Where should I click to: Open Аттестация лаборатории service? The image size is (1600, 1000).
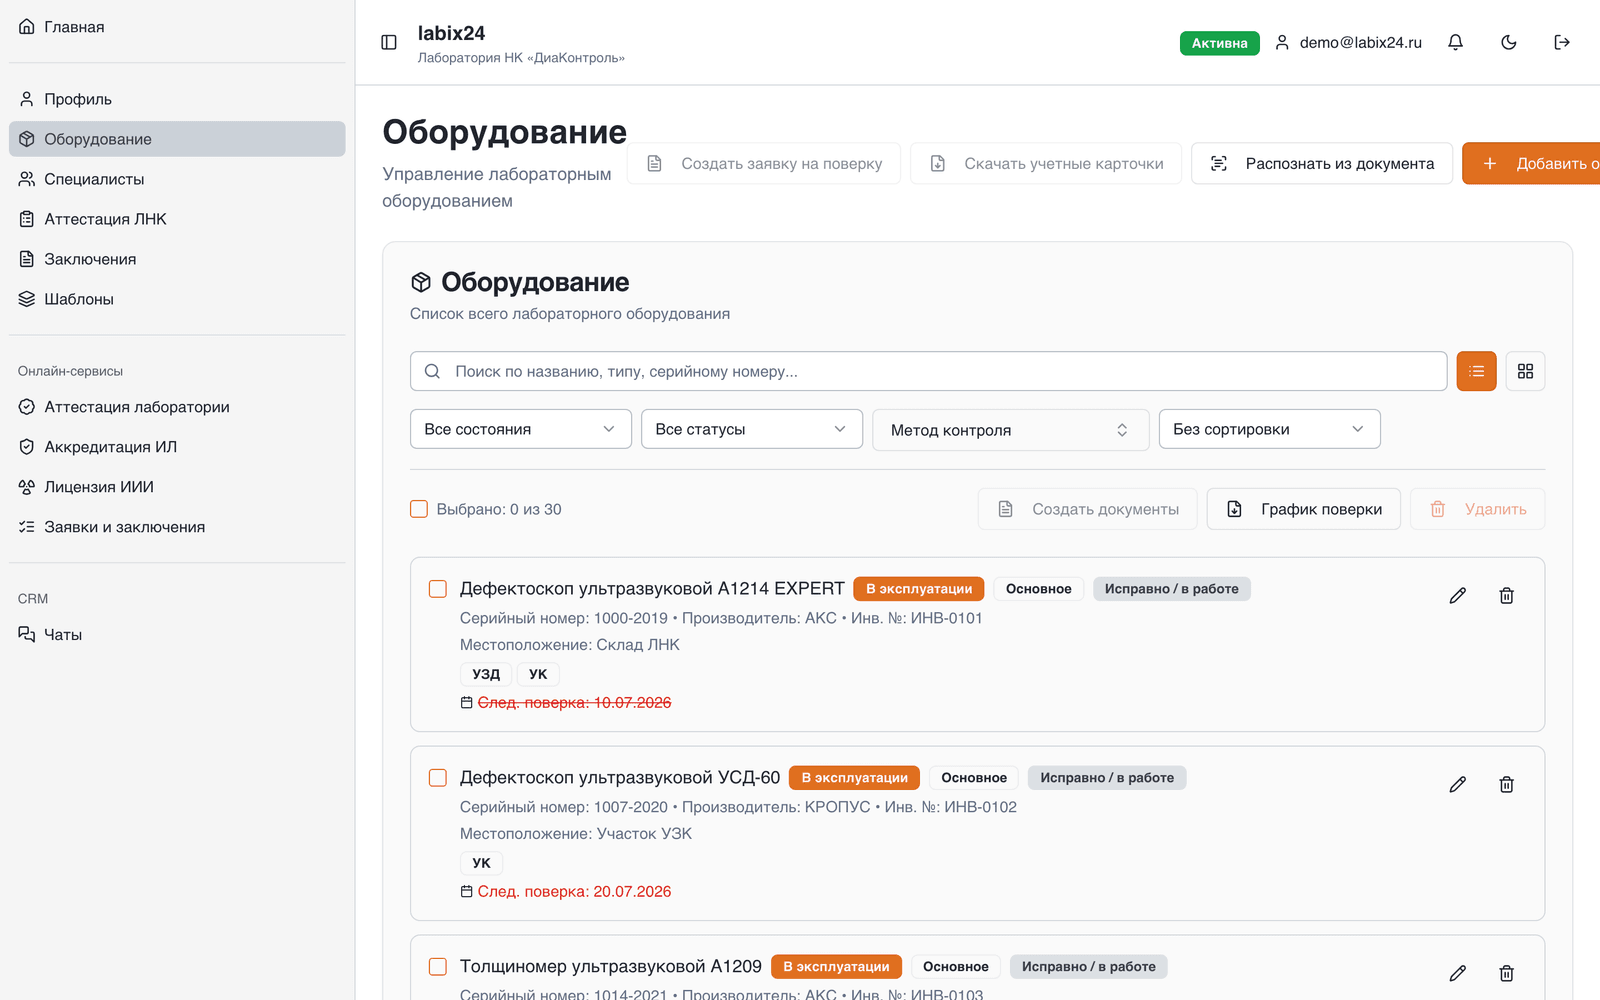(x=177, y=407)
